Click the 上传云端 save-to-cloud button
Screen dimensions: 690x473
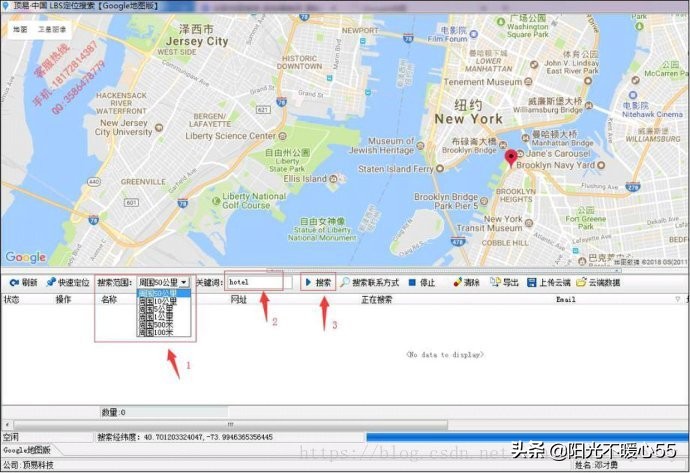[549, 282]
